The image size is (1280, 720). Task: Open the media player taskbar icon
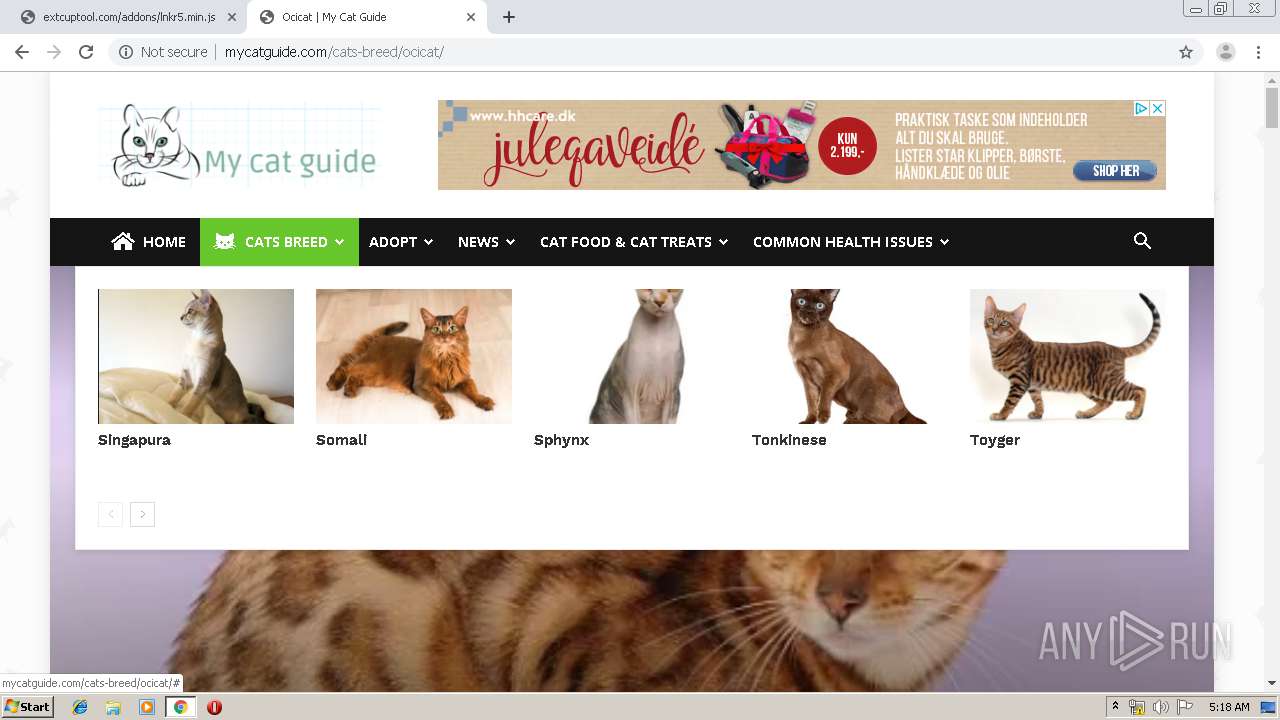pos(147,707)
